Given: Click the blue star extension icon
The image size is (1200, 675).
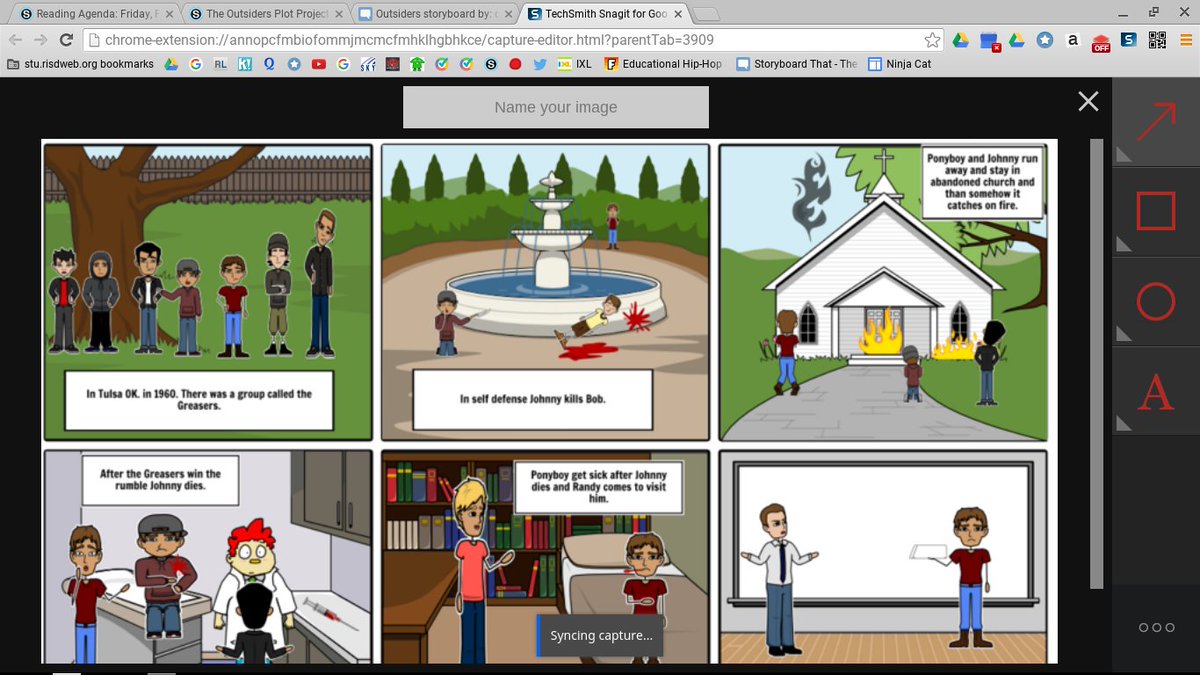Looking at the screenshot, I should [1045, 40].
